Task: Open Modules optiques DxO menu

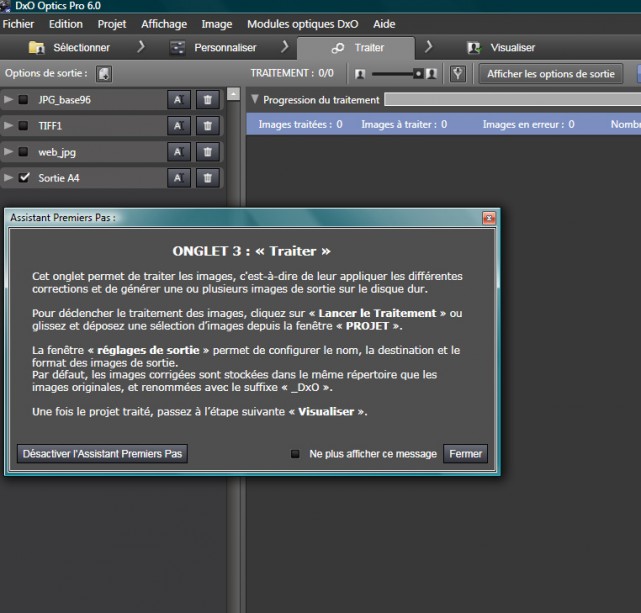Action: click(303, 24)
